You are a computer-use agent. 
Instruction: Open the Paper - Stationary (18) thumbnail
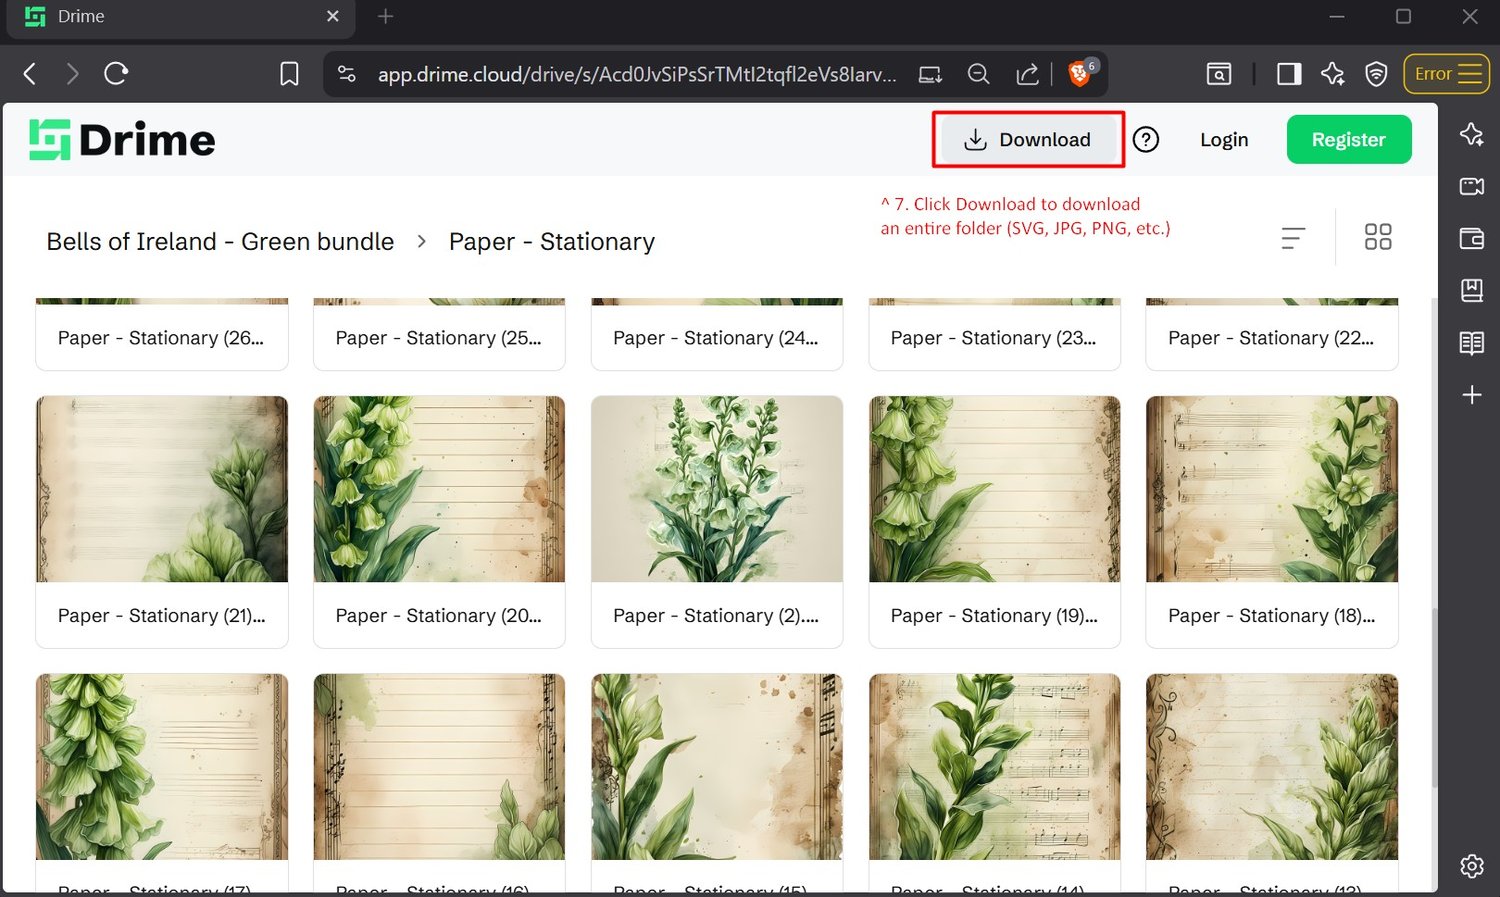coord(1272,489)
